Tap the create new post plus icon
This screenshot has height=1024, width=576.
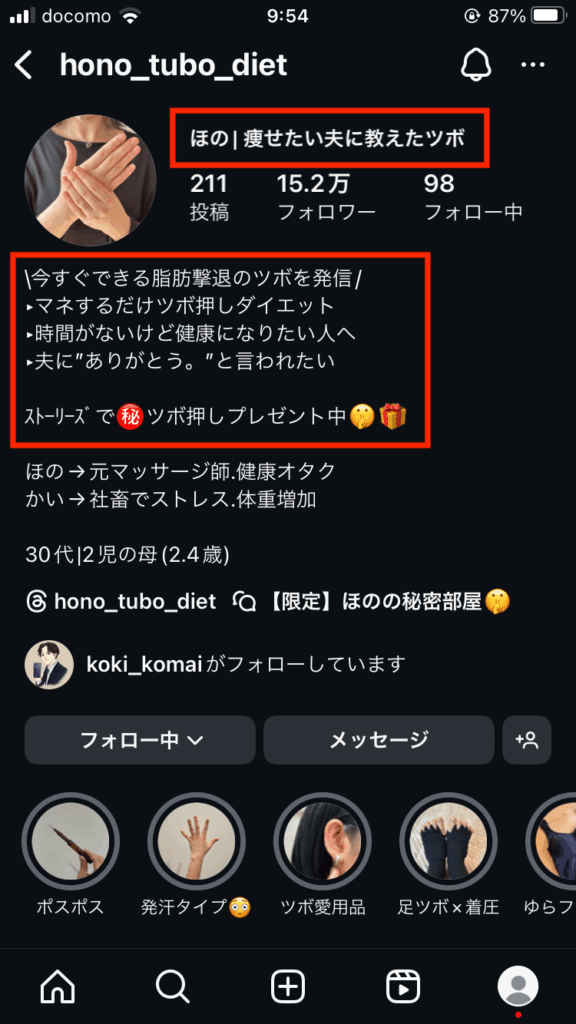pos(288,985)
